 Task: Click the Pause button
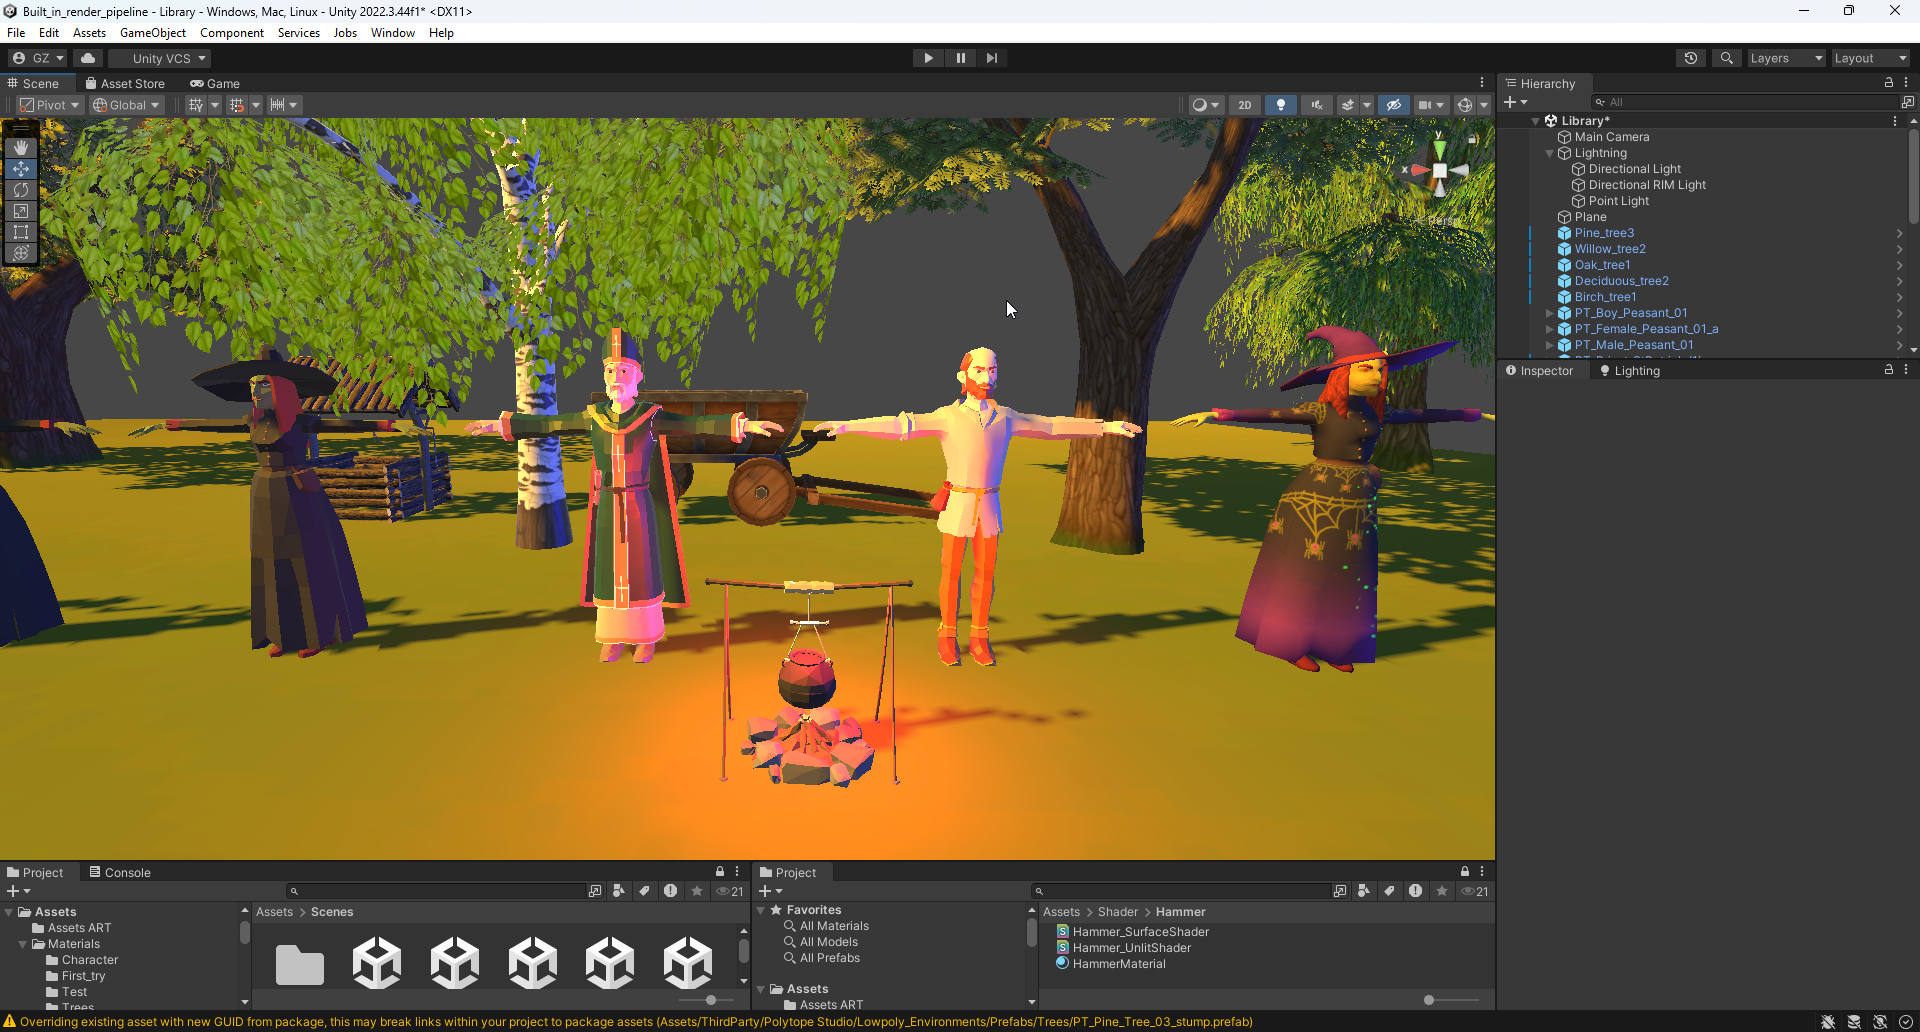point(960,58)
